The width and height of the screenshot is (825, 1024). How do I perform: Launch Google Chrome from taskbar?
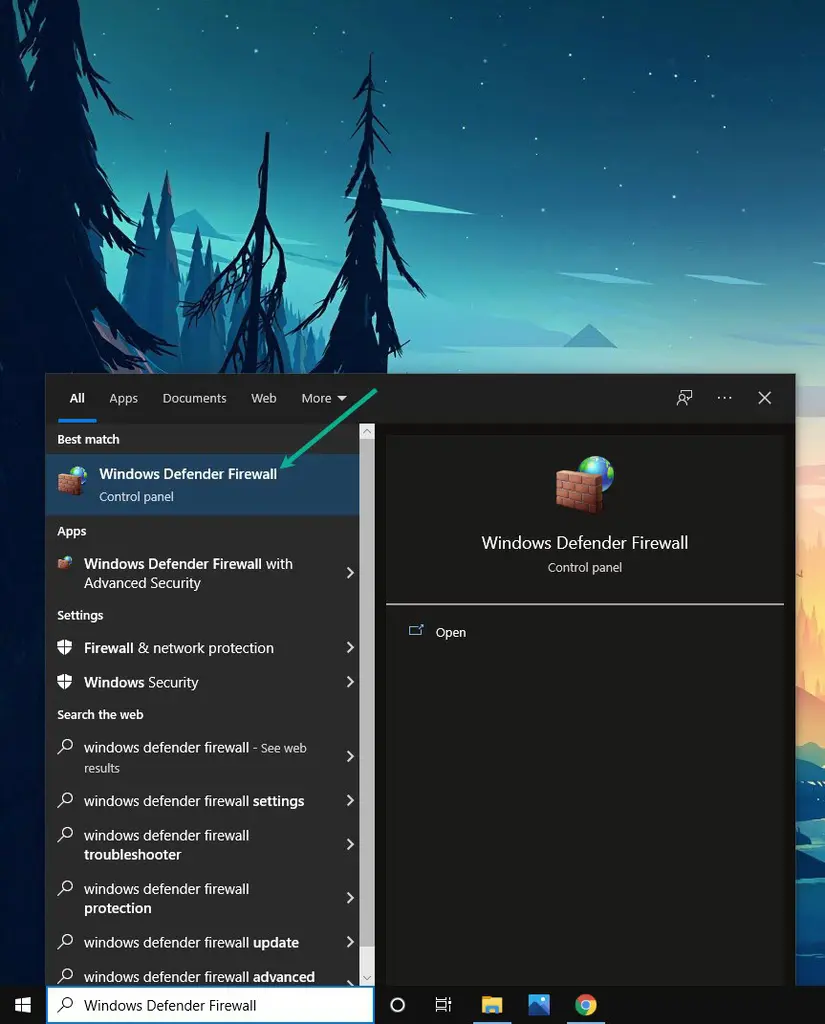[x=586, y=1005]
